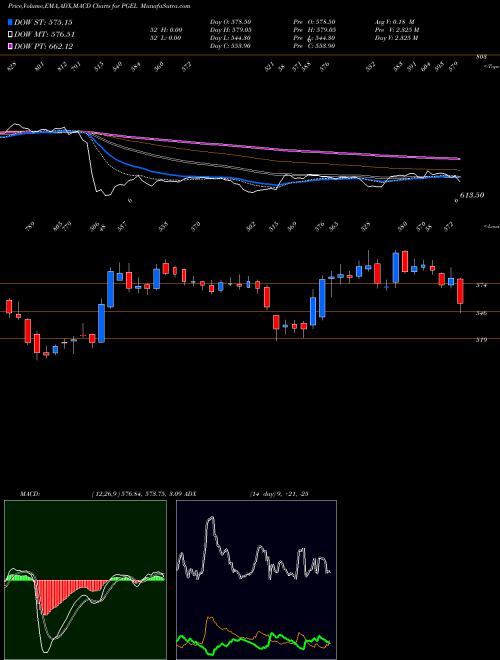The image size is (500, 660).
Task: Click the Day O: 578.50 value
Action: (230, 22)
